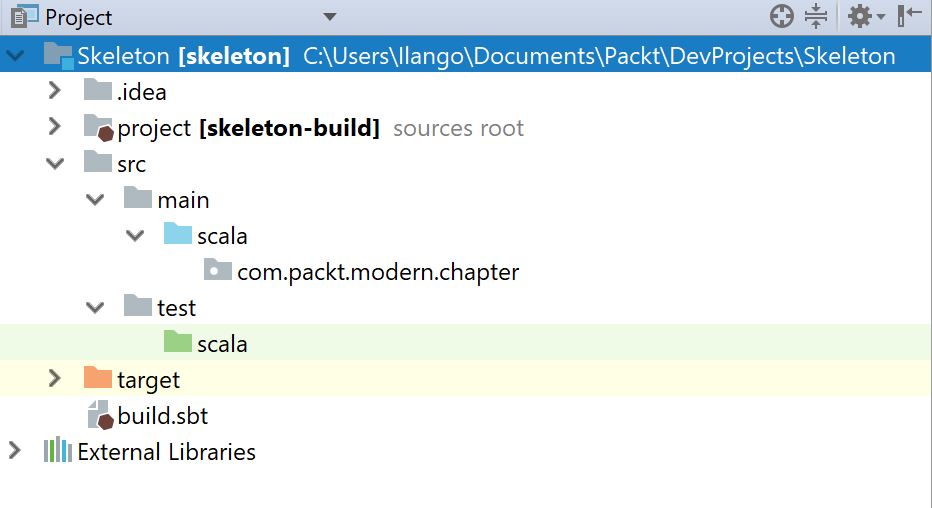Click the Project view icon in header
This screenshot has height=508, width=932.
[x=24, y=17]
